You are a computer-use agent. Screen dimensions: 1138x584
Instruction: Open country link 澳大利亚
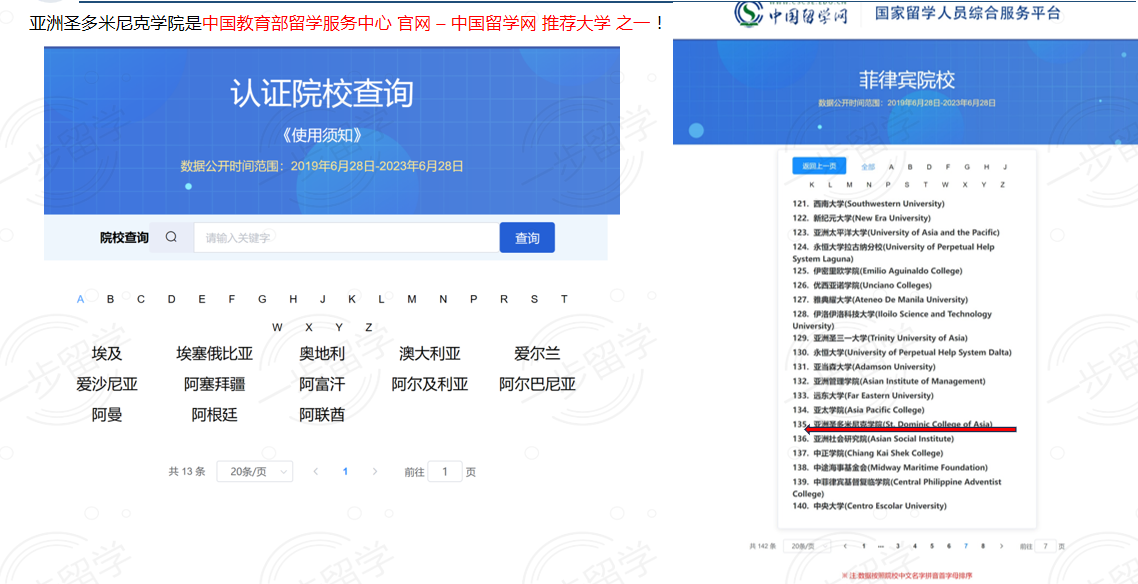429,353
